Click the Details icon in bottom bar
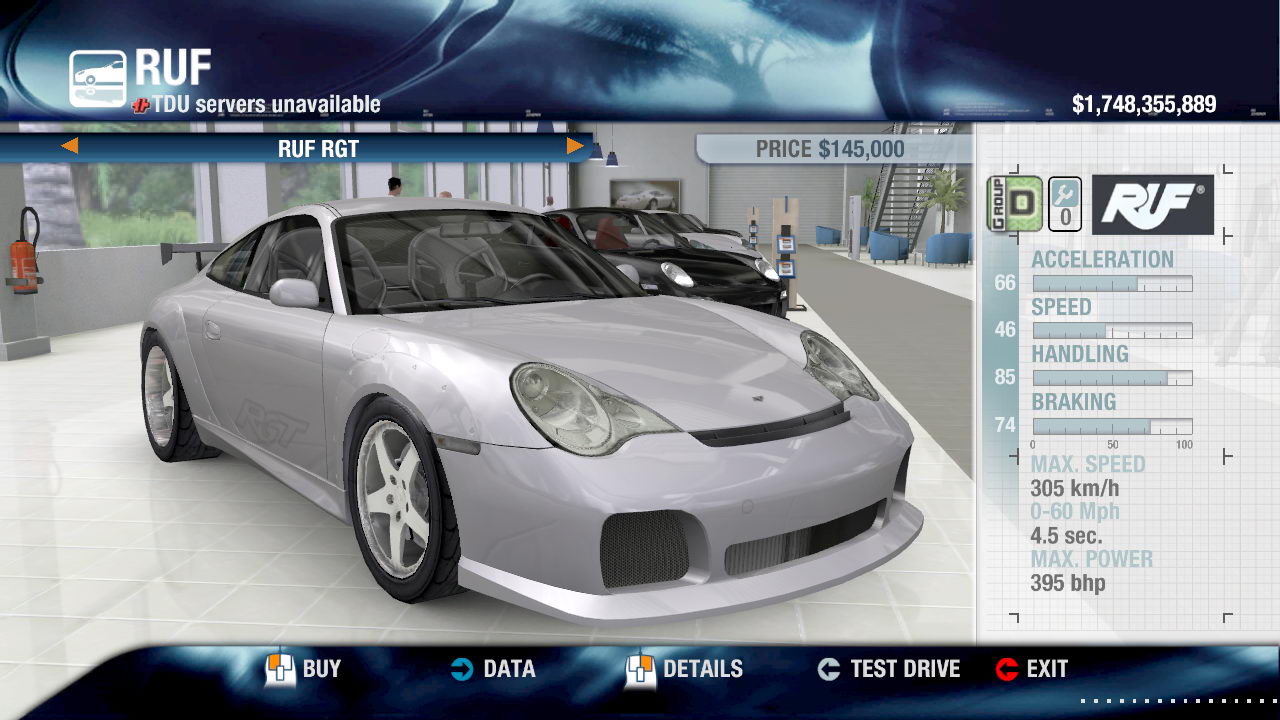Screen dimensions: 1280x720 point(640,669)
